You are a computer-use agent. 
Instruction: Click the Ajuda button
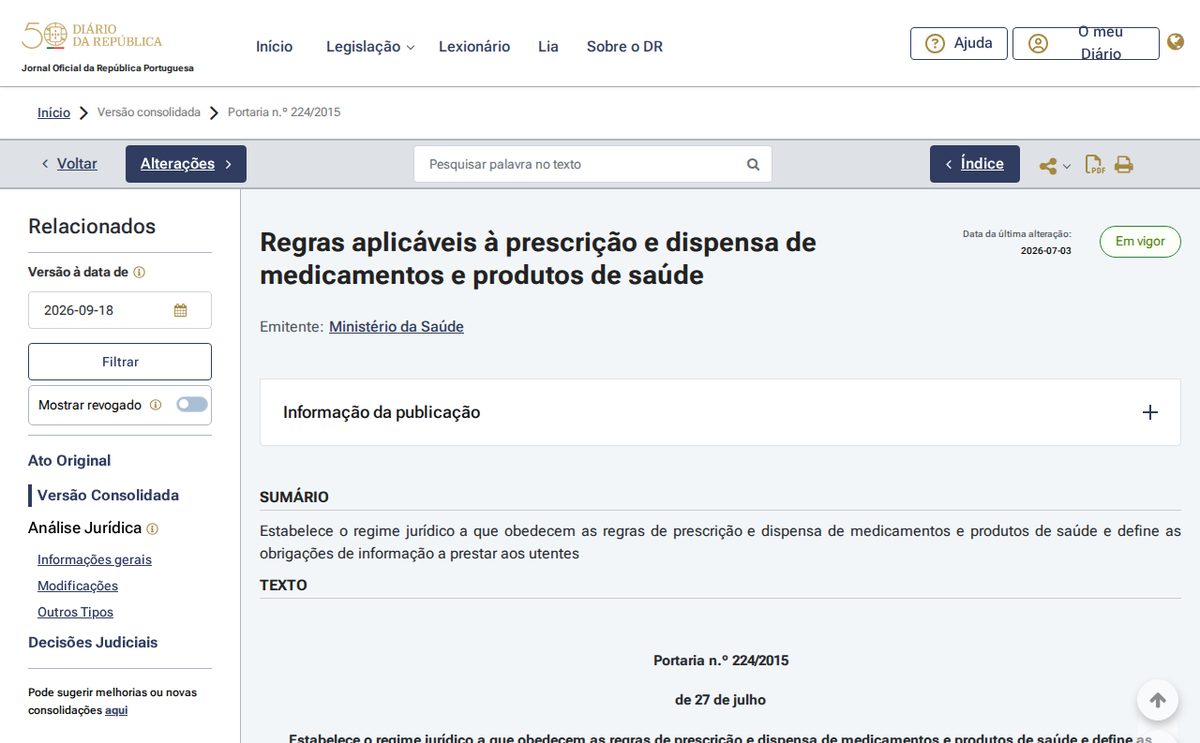959,43
